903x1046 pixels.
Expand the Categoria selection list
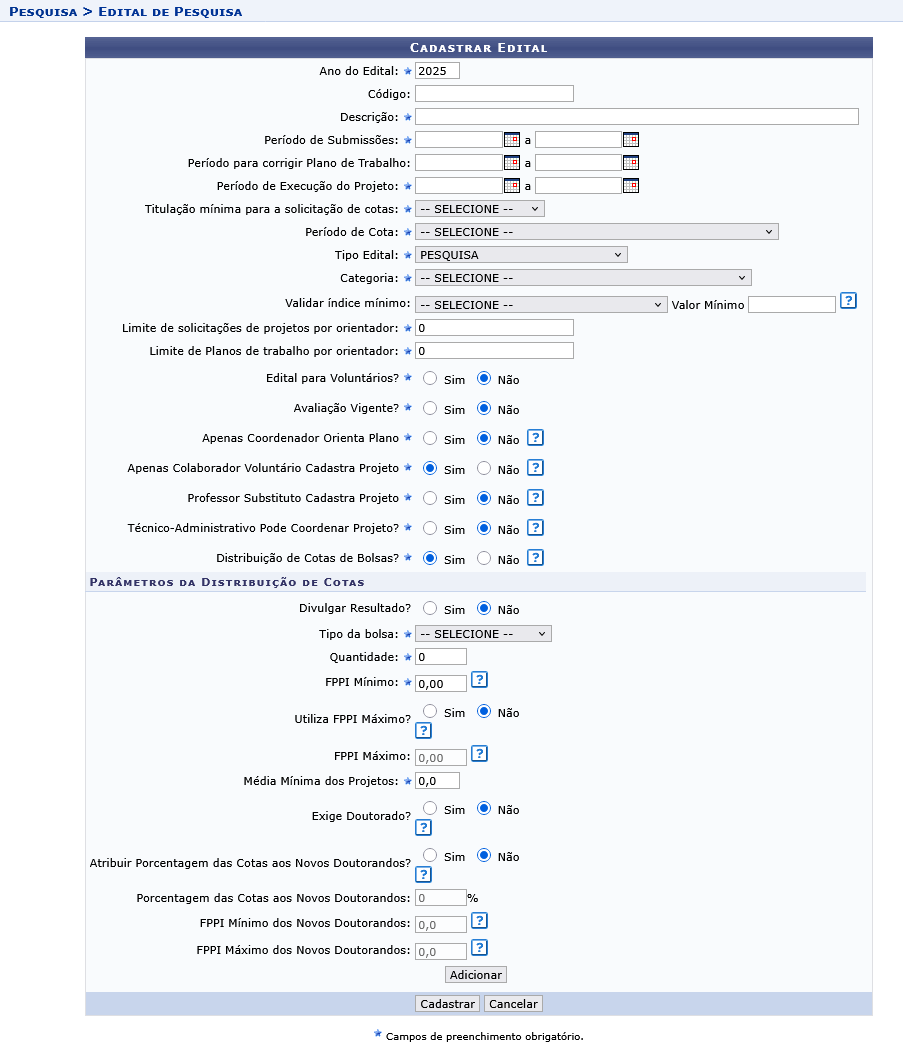tap(583, 277)
